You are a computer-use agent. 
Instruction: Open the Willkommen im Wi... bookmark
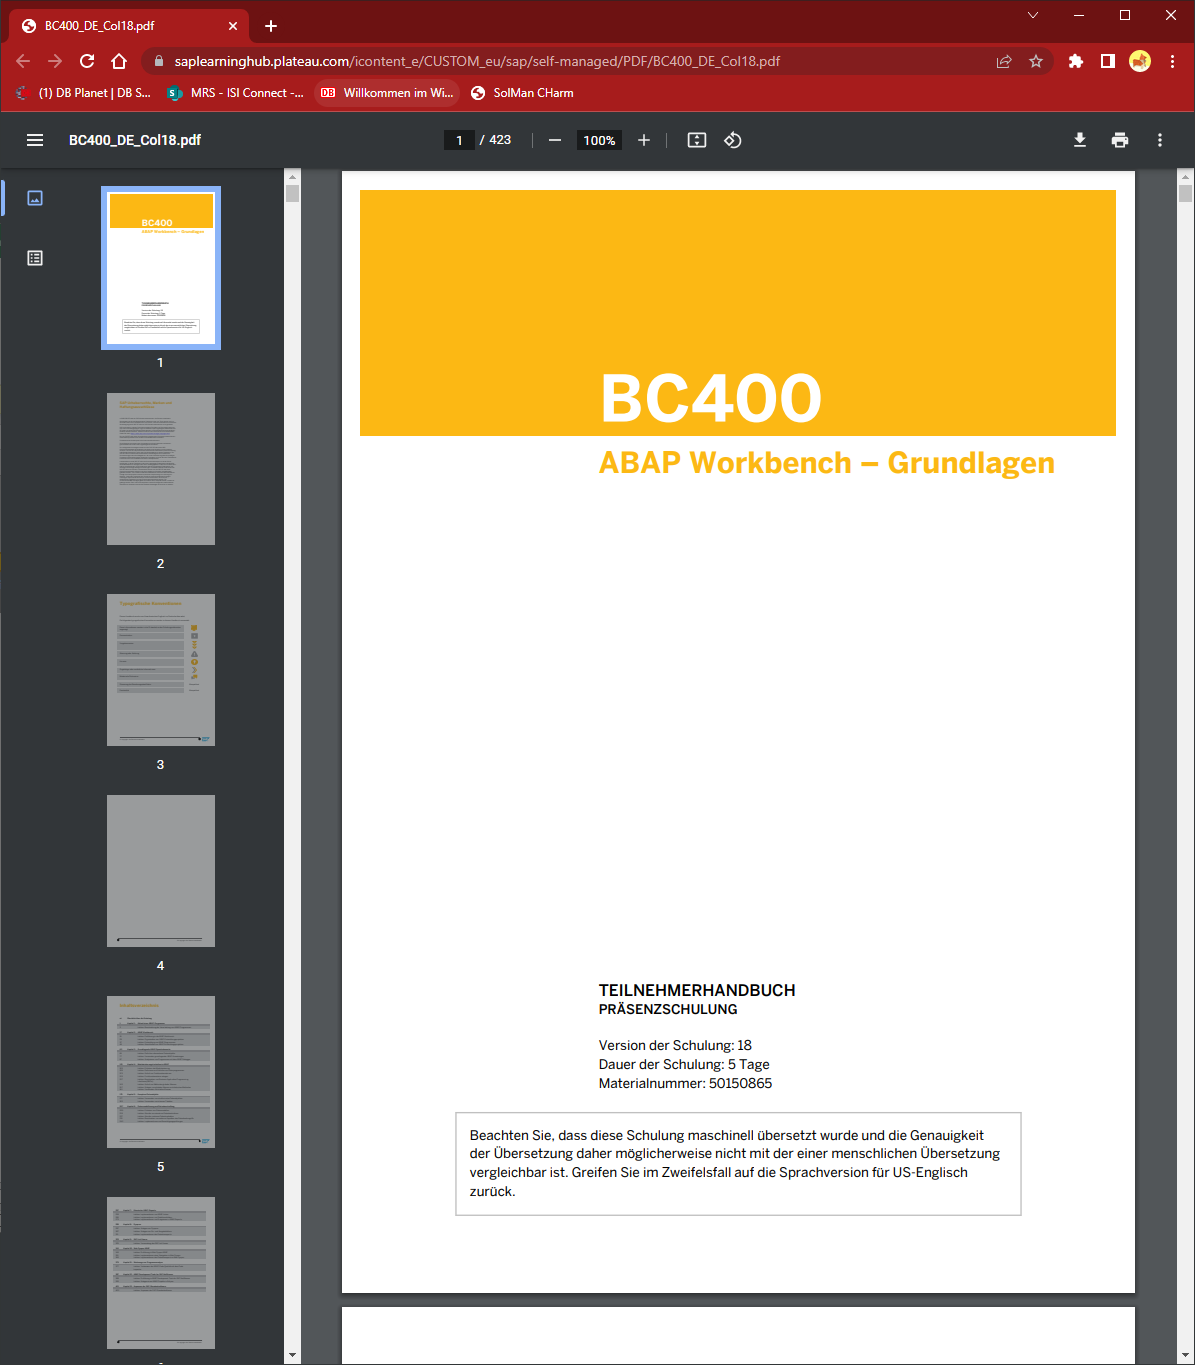(387, 93)
